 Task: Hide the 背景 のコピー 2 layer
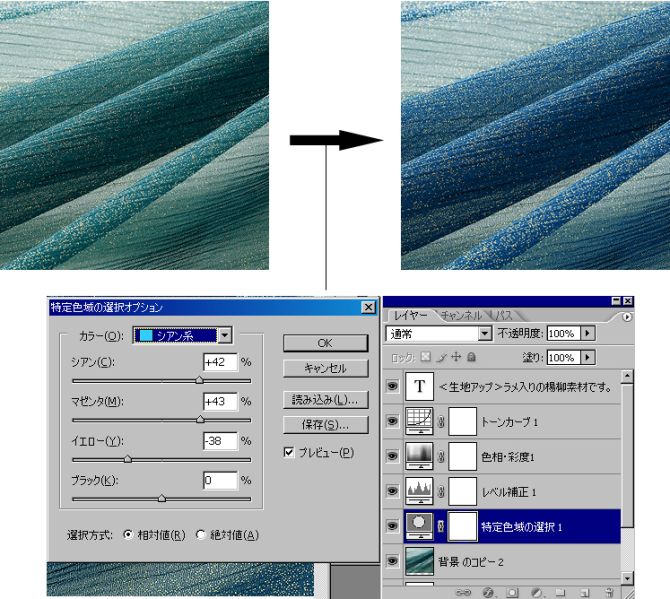point(392,561)
